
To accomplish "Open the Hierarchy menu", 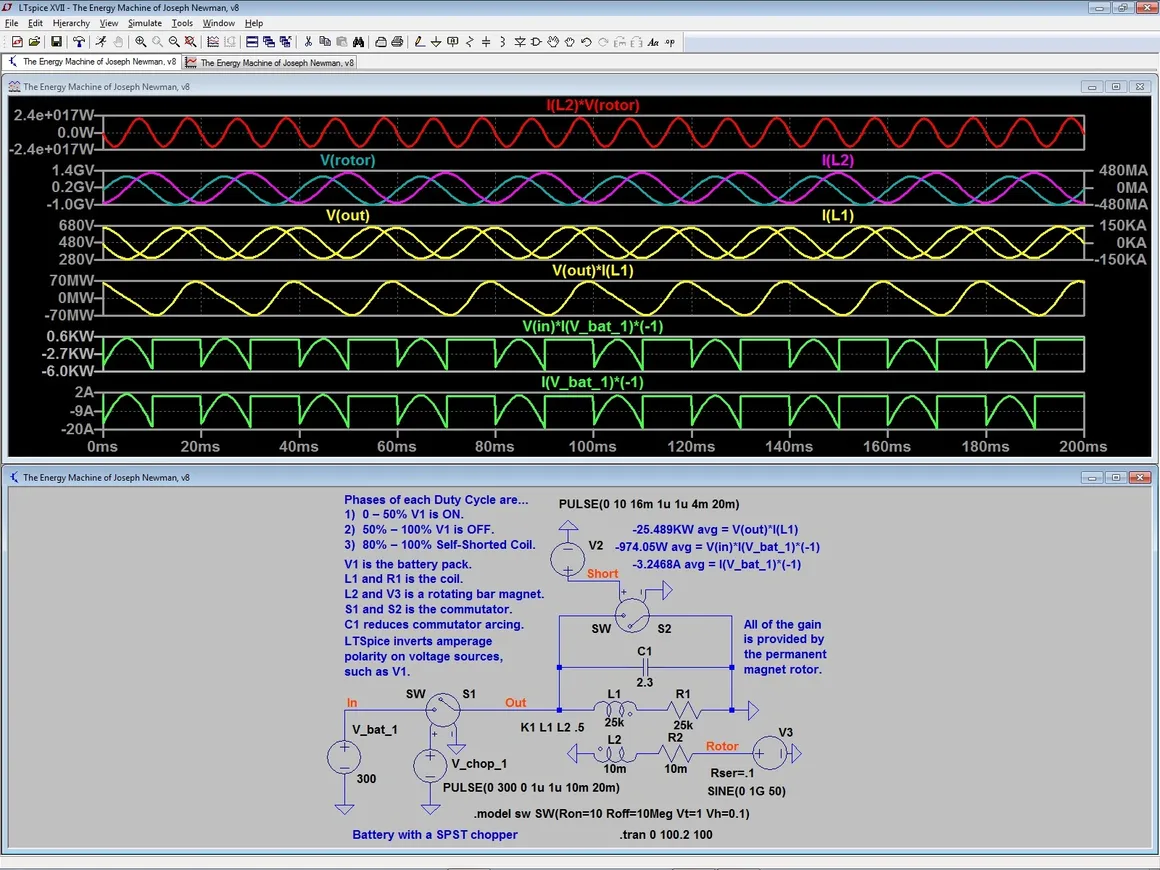I will pos(71,23).
